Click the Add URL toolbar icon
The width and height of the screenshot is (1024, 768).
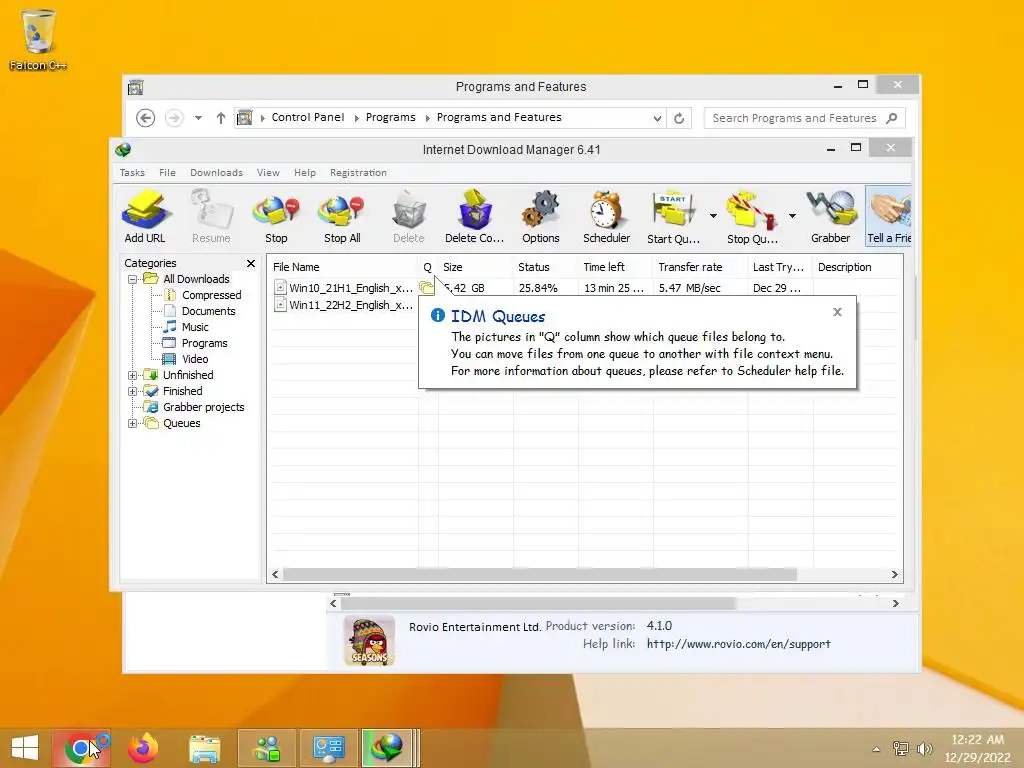pyautogui.click(x=145, y=217)
